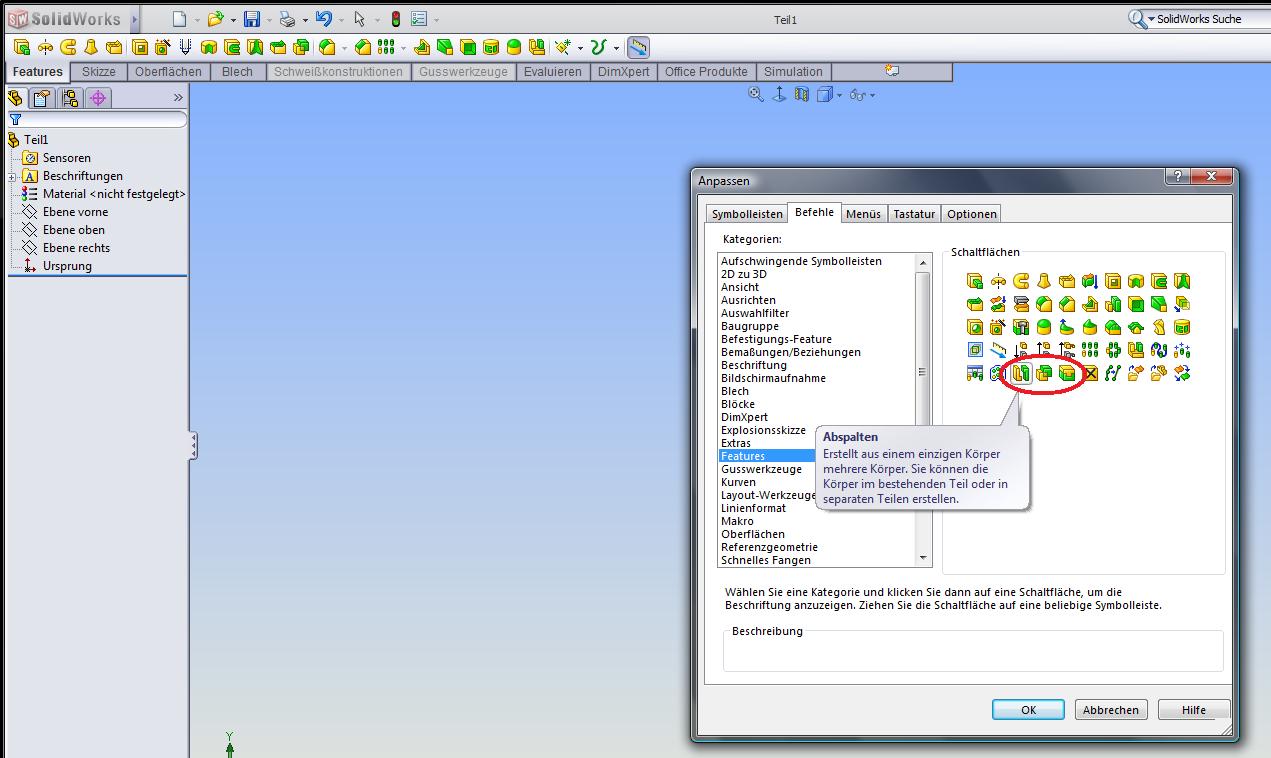The width and height of the screenshot is (1271, 758).
Task: Select Material <nicht festgelegt> tree item
Action: 114,194
